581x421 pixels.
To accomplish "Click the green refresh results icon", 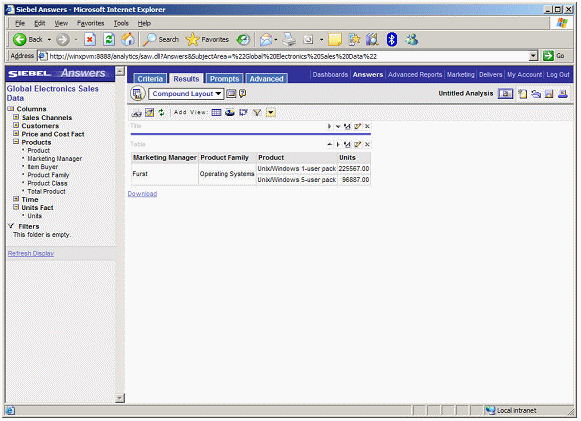I will click(161, 113).
